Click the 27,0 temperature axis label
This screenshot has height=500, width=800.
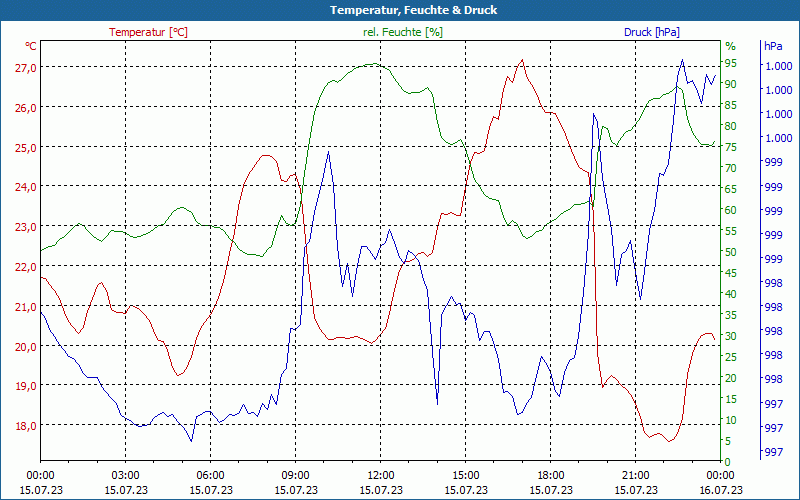(x=26, y=67)
